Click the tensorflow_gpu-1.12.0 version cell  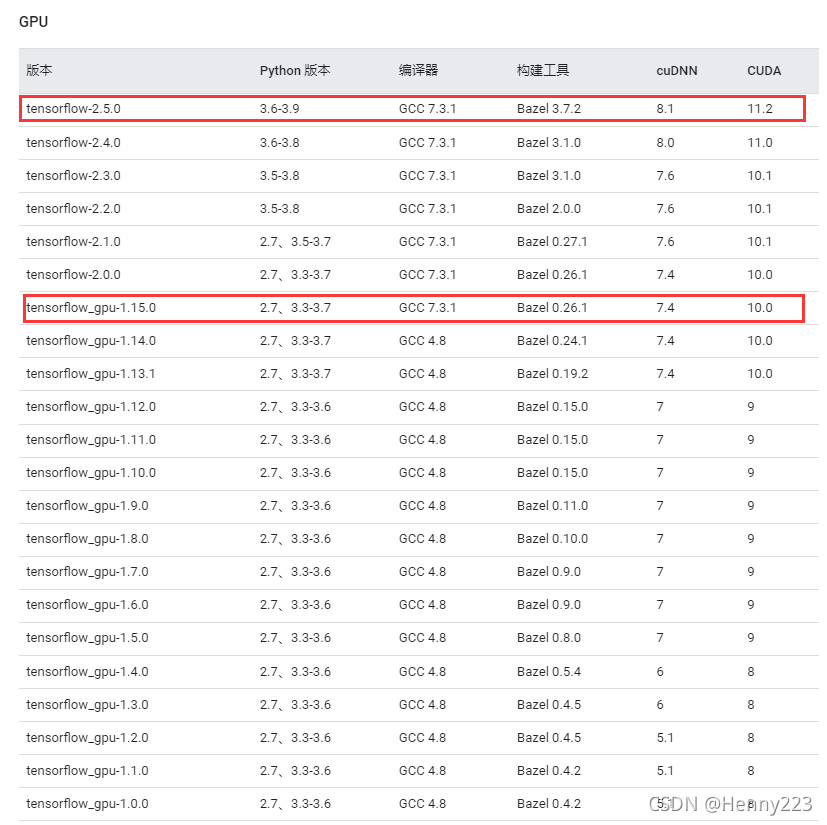pos(91,407)
